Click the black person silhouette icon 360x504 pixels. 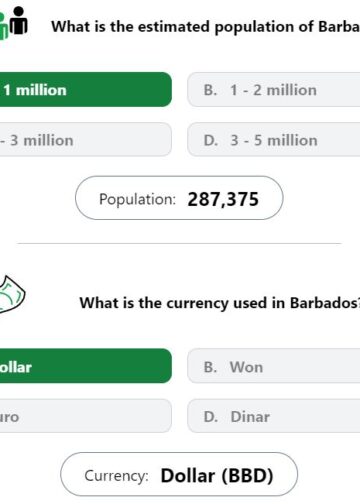(x=19, y=21)
